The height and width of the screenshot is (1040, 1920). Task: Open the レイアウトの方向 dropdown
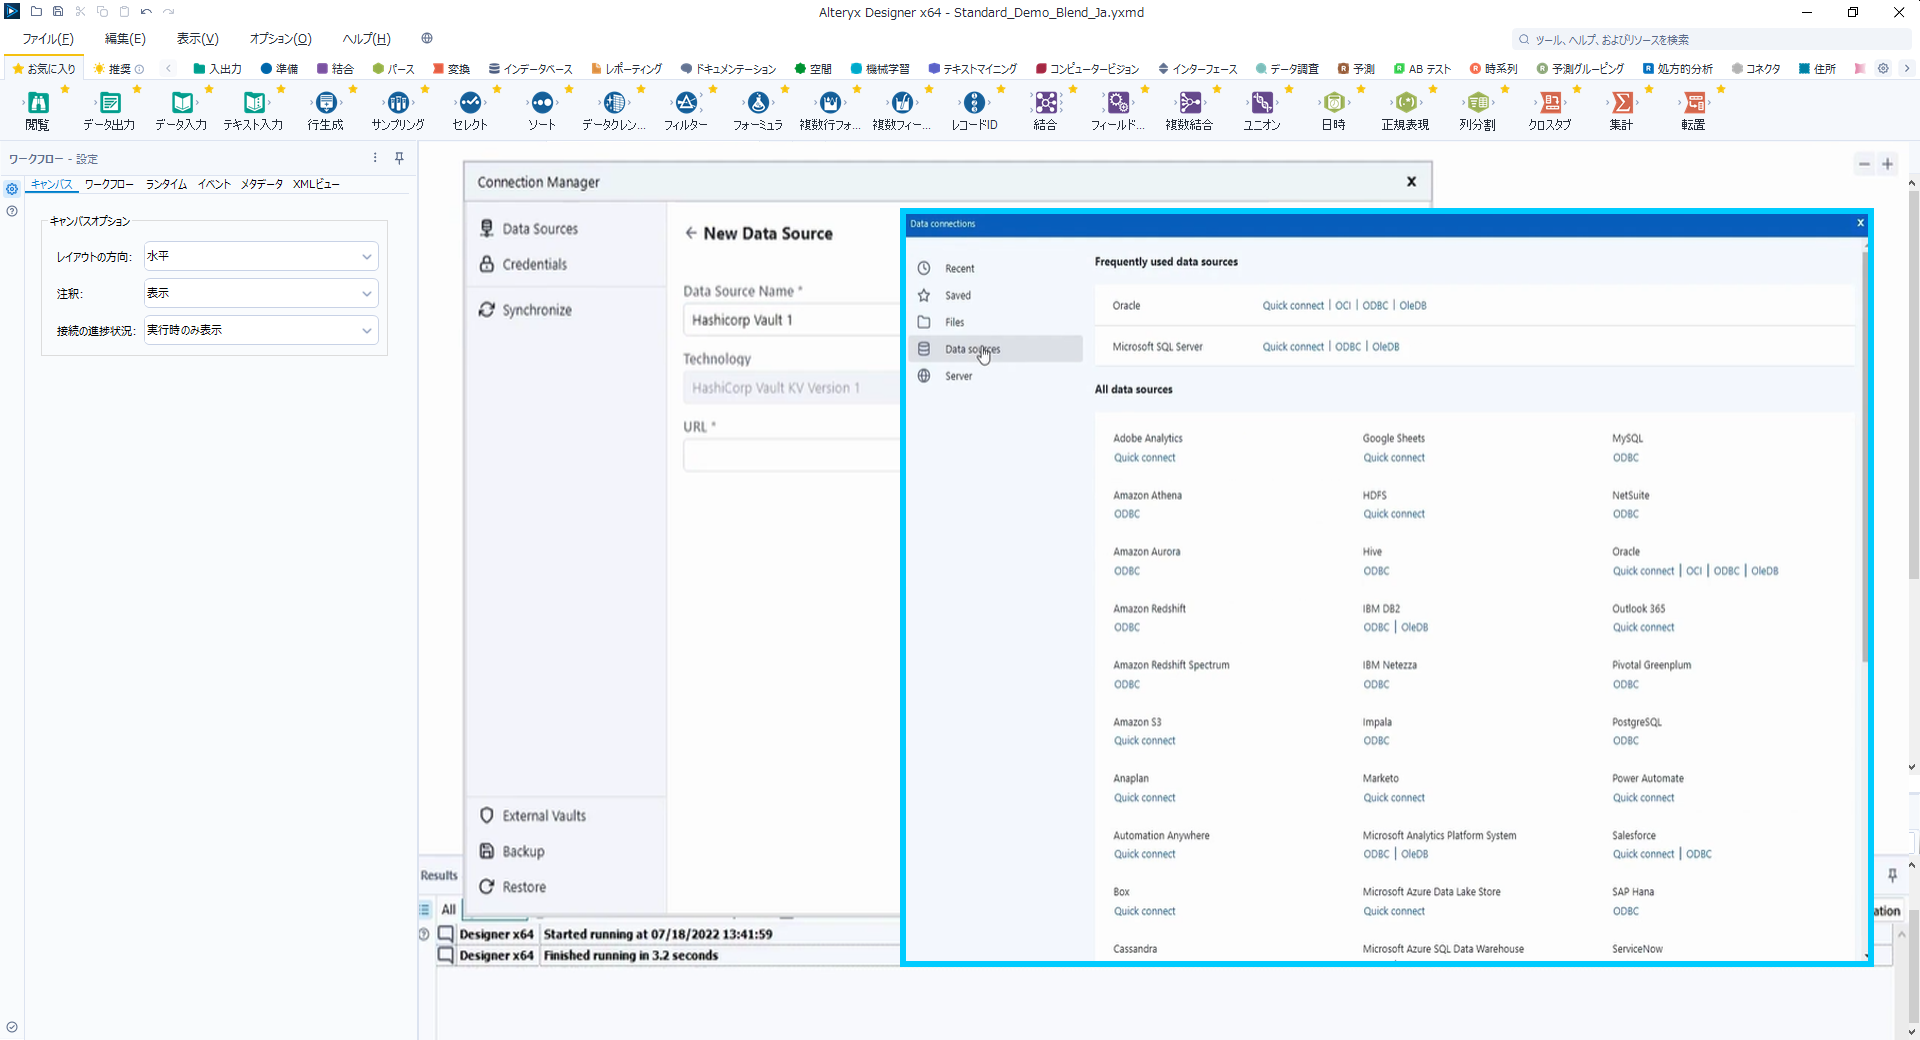[x=261, y=256]
